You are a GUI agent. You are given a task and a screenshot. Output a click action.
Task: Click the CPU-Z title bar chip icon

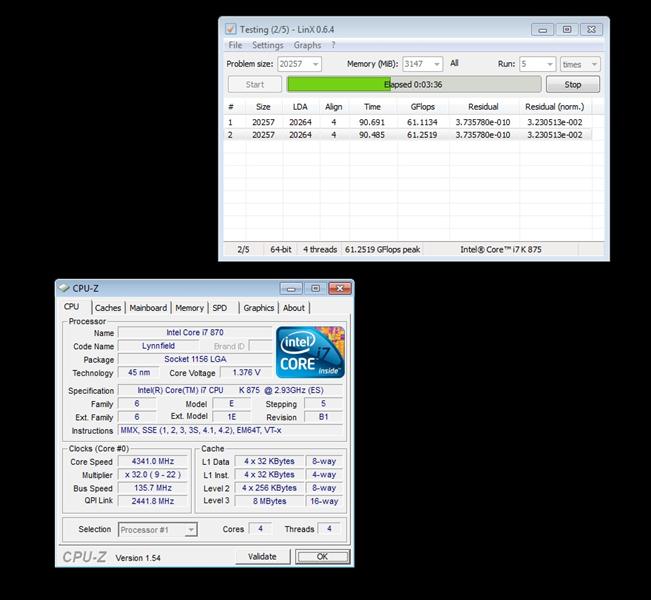[x=64, y=288]
